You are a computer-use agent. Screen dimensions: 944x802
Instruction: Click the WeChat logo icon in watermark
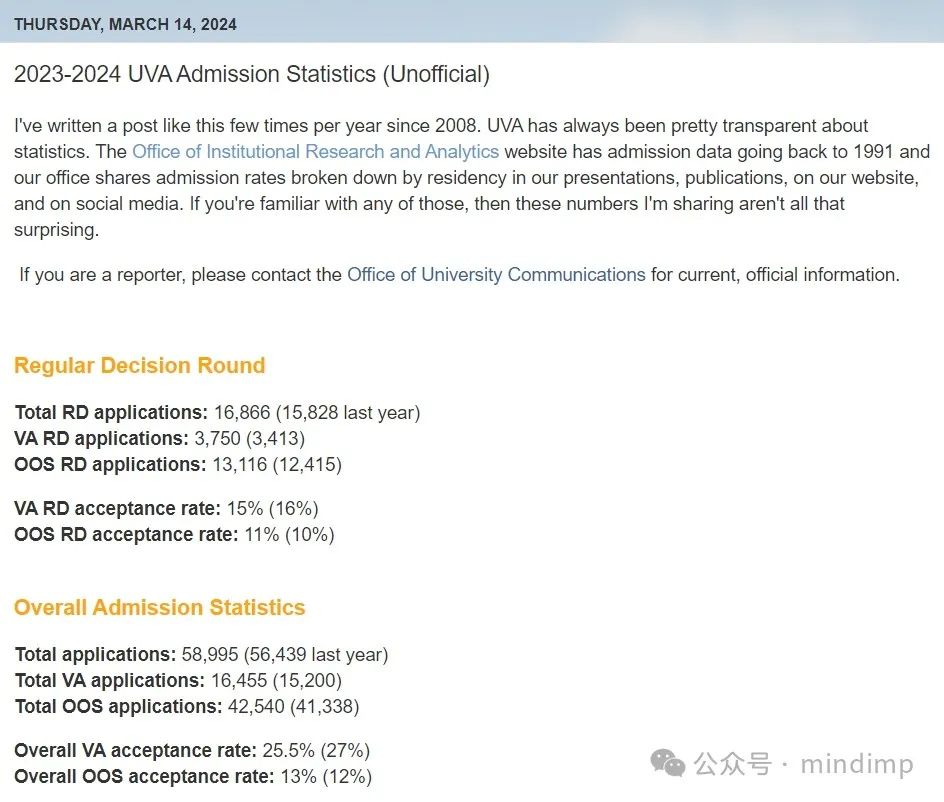click(668, 763)
